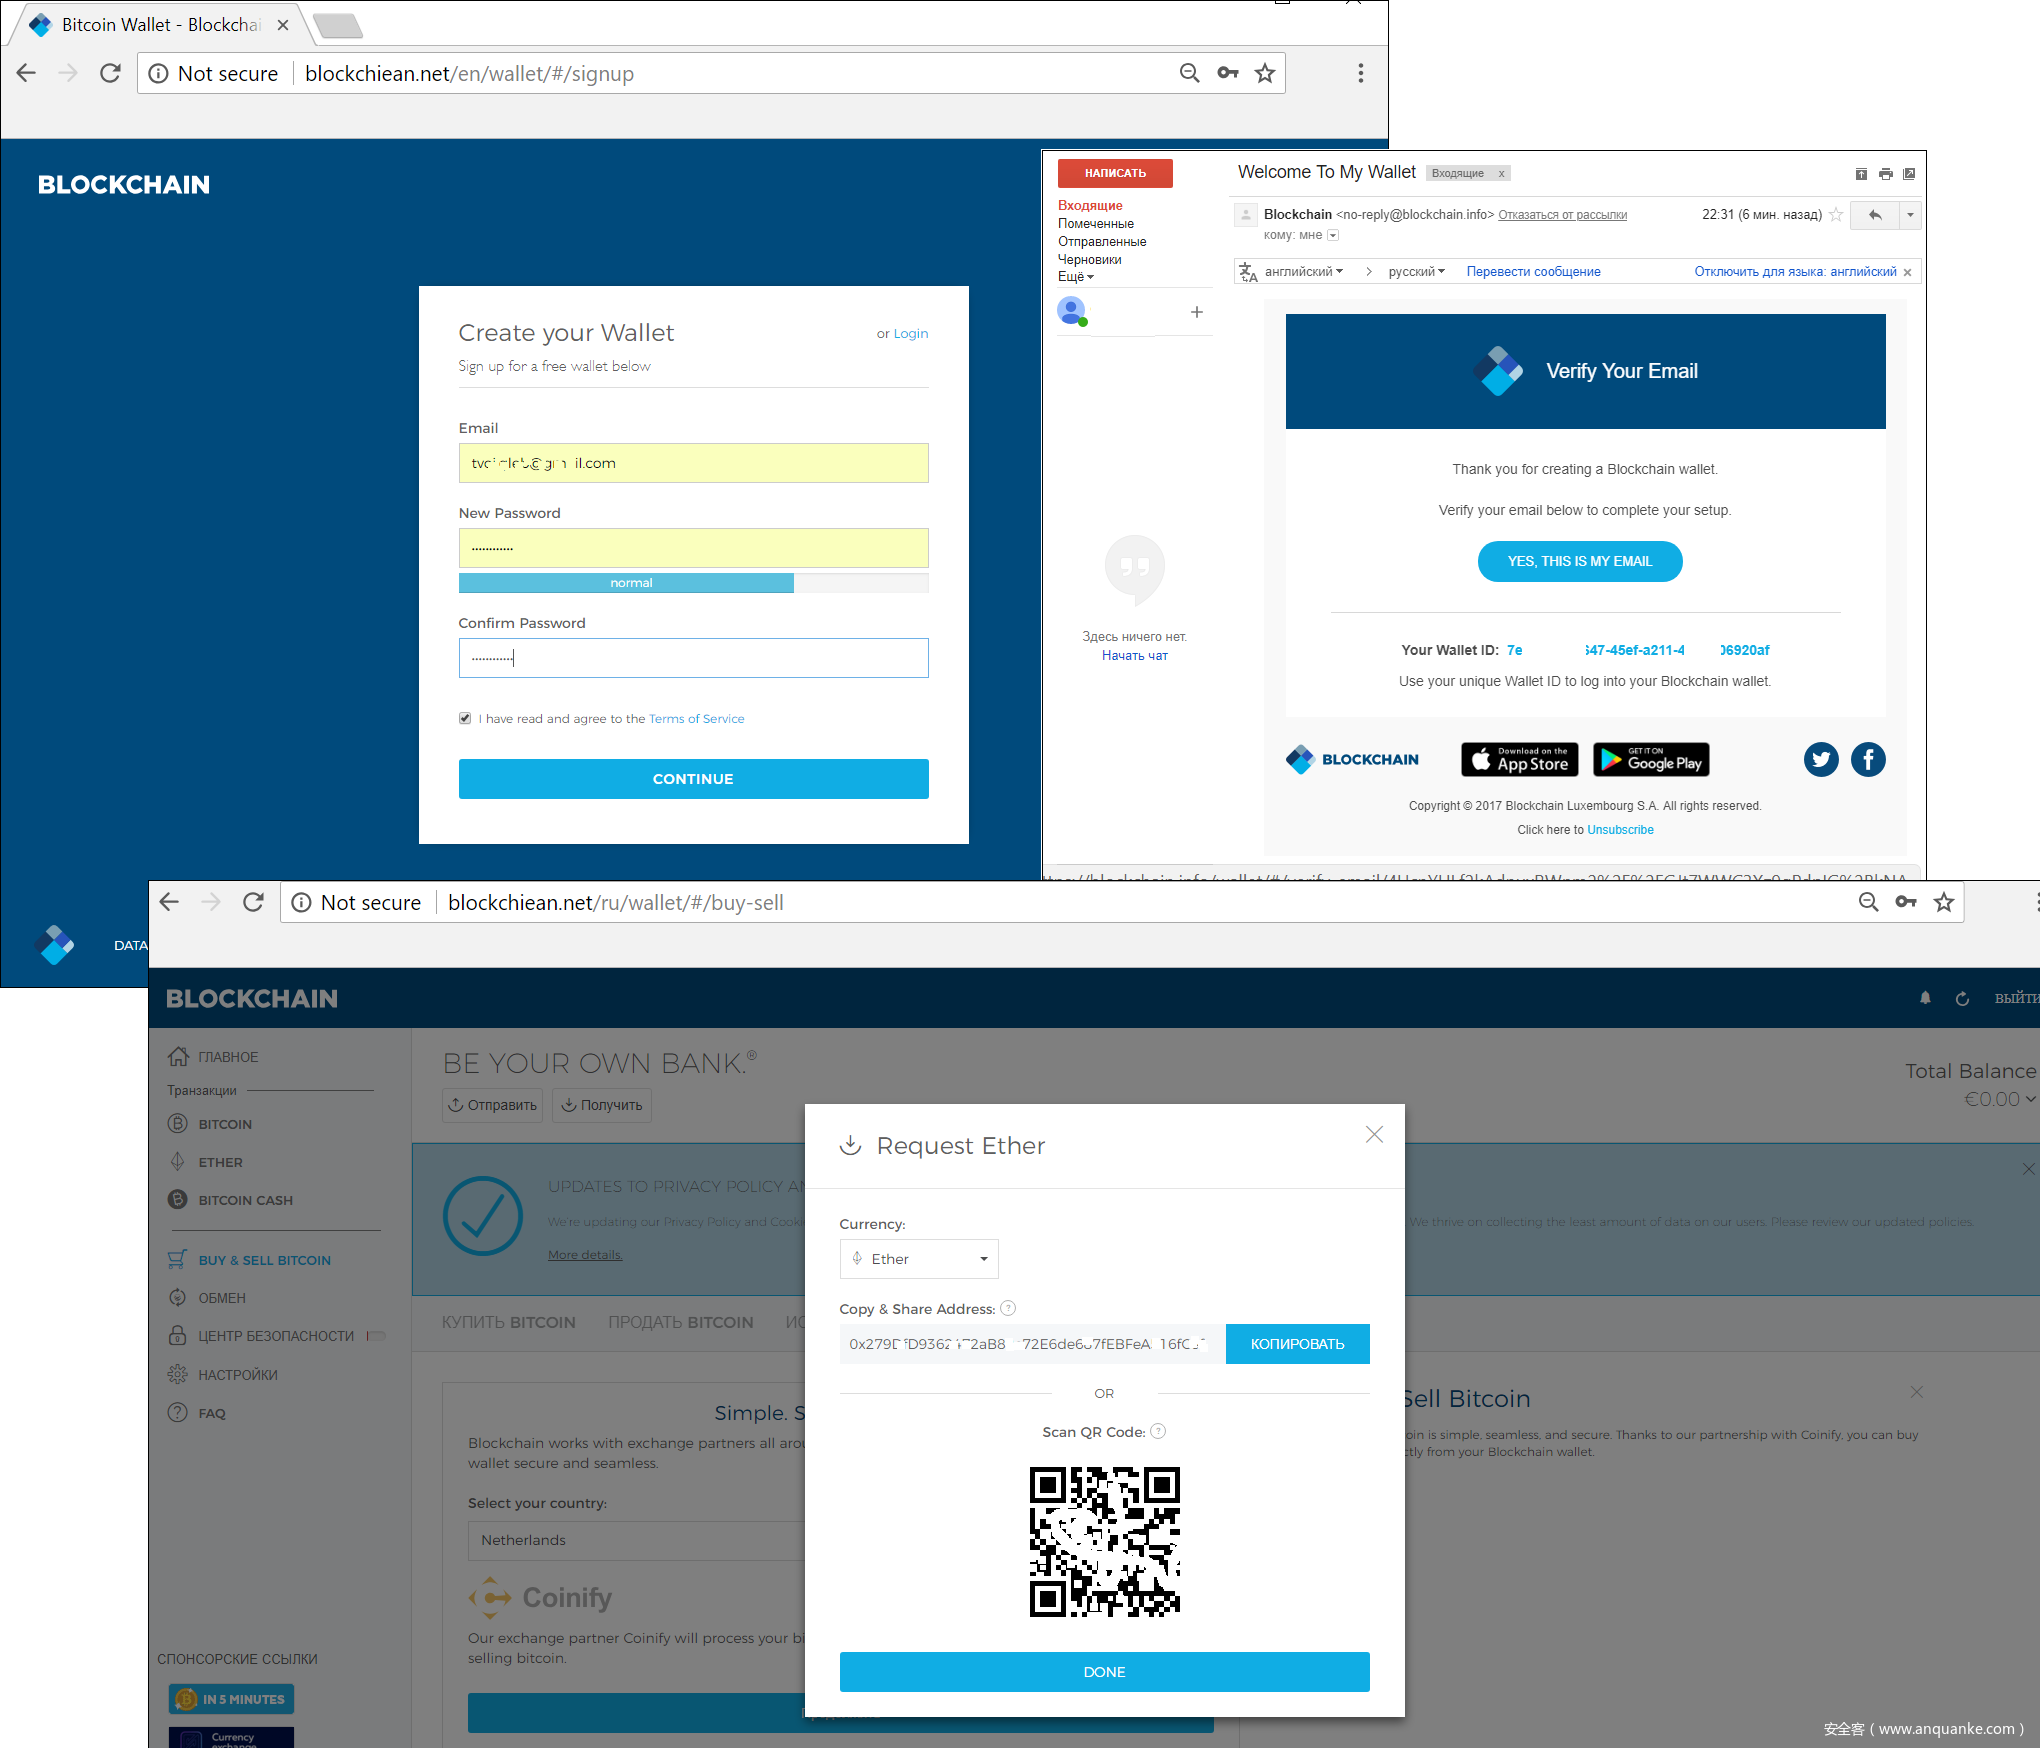This screenshot has width=2040, height=1748.
Task: Open the Terms of Service link
Action: pos(696,718)
